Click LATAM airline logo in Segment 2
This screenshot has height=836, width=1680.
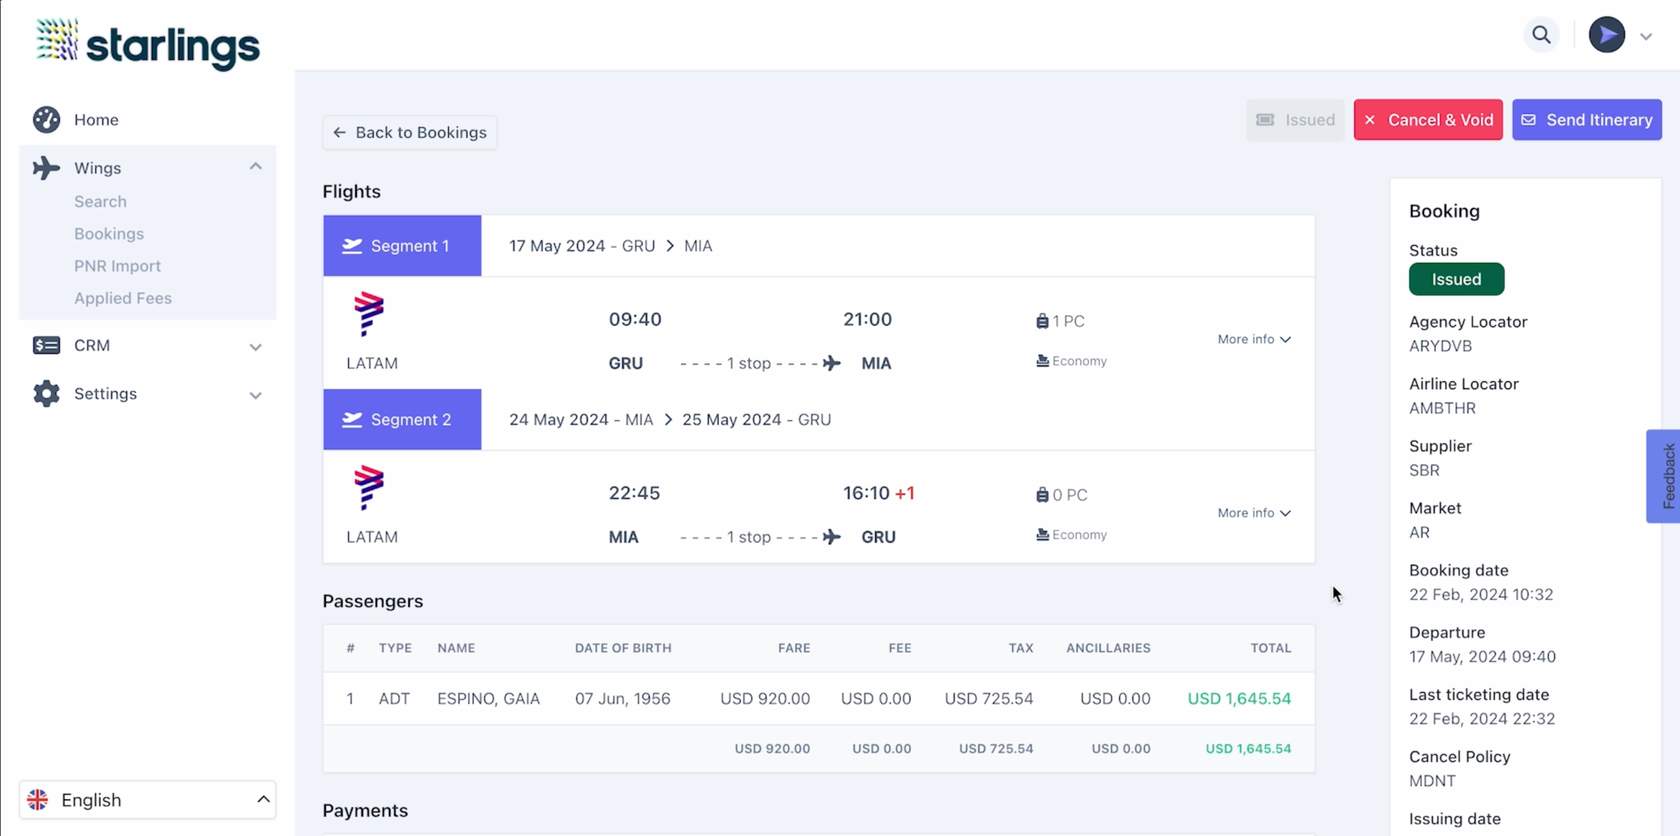point(369,488)
